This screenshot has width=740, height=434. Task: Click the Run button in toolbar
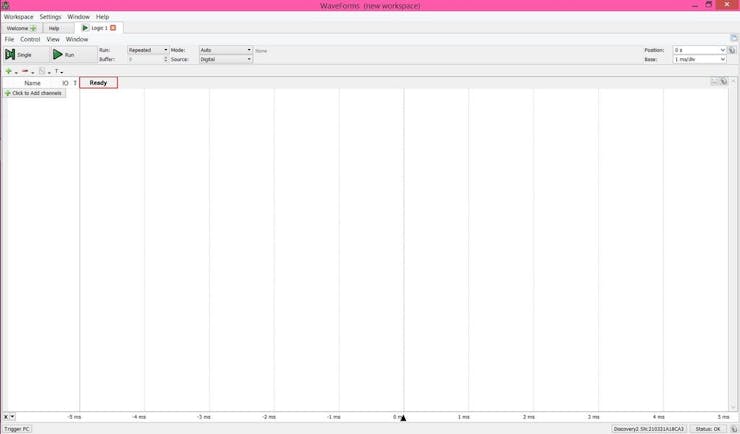(74, 55)
